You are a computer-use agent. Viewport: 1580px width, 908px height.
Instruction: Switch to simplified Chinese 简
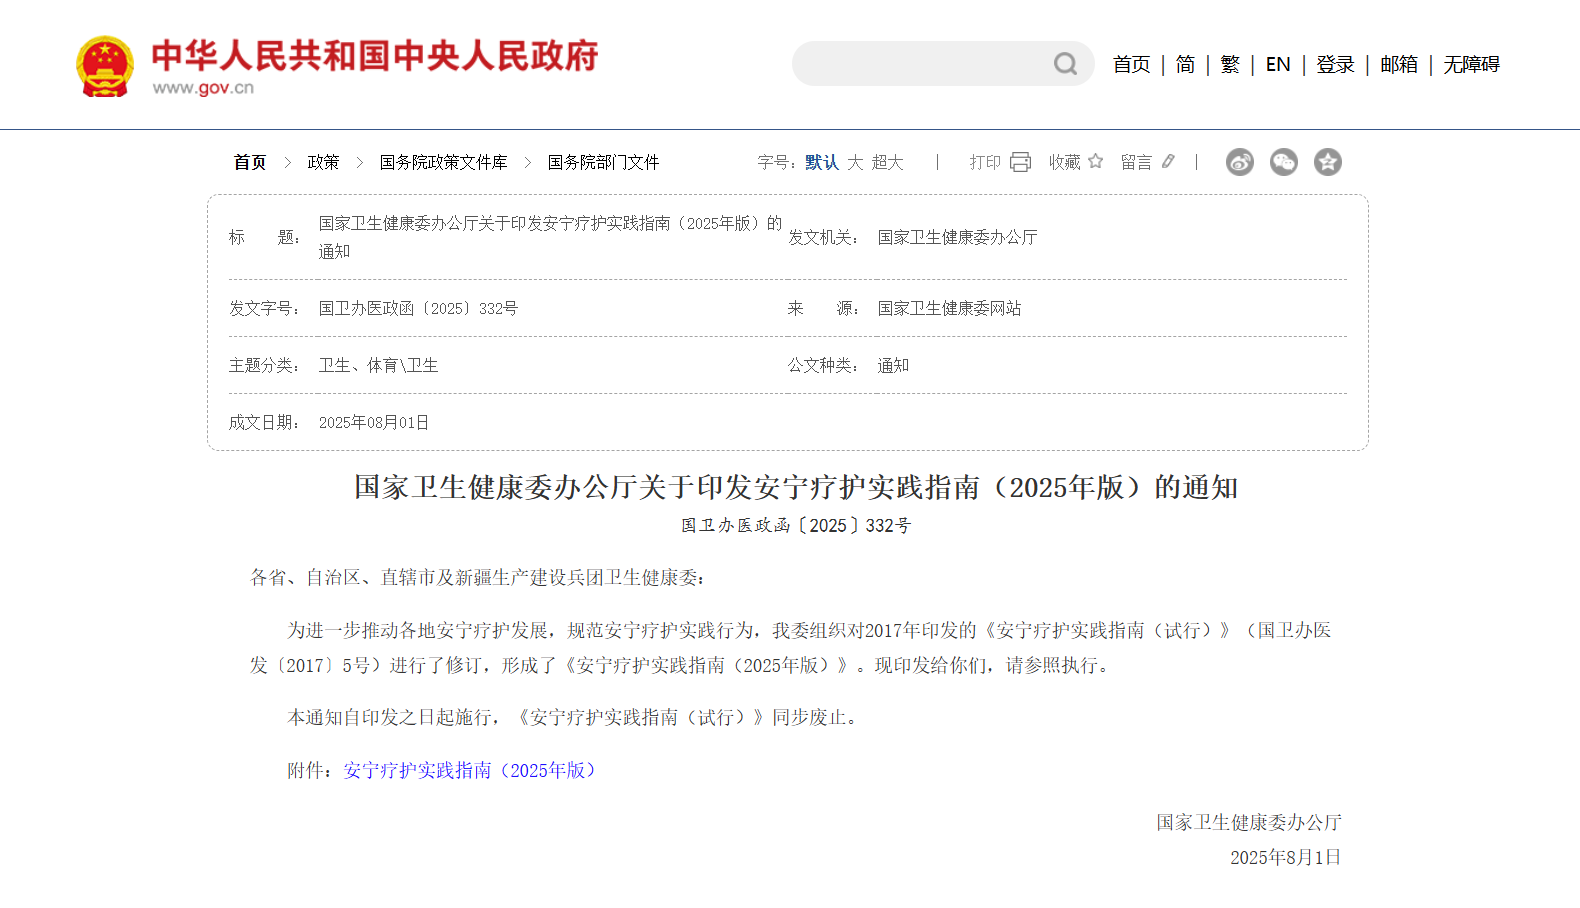pos(1185,64)
